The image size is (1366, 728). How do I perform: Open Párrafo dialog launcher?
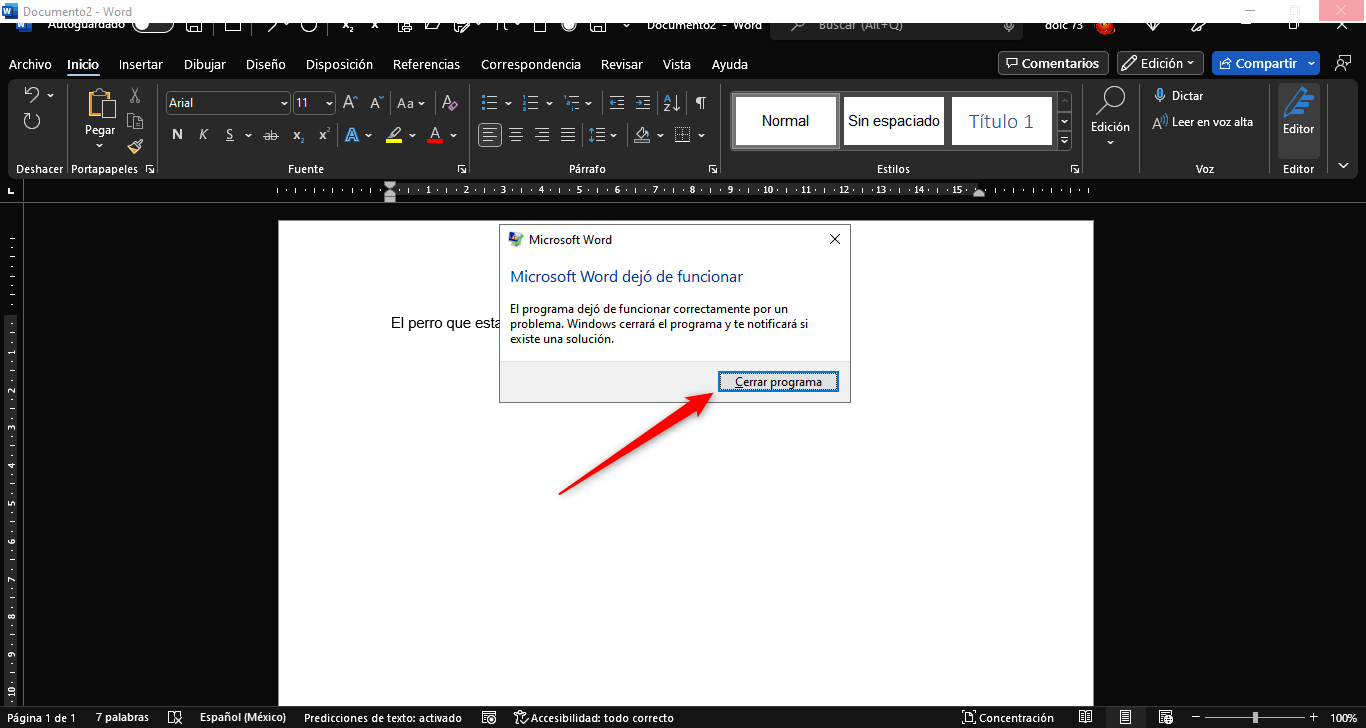[x=712, y=170]
